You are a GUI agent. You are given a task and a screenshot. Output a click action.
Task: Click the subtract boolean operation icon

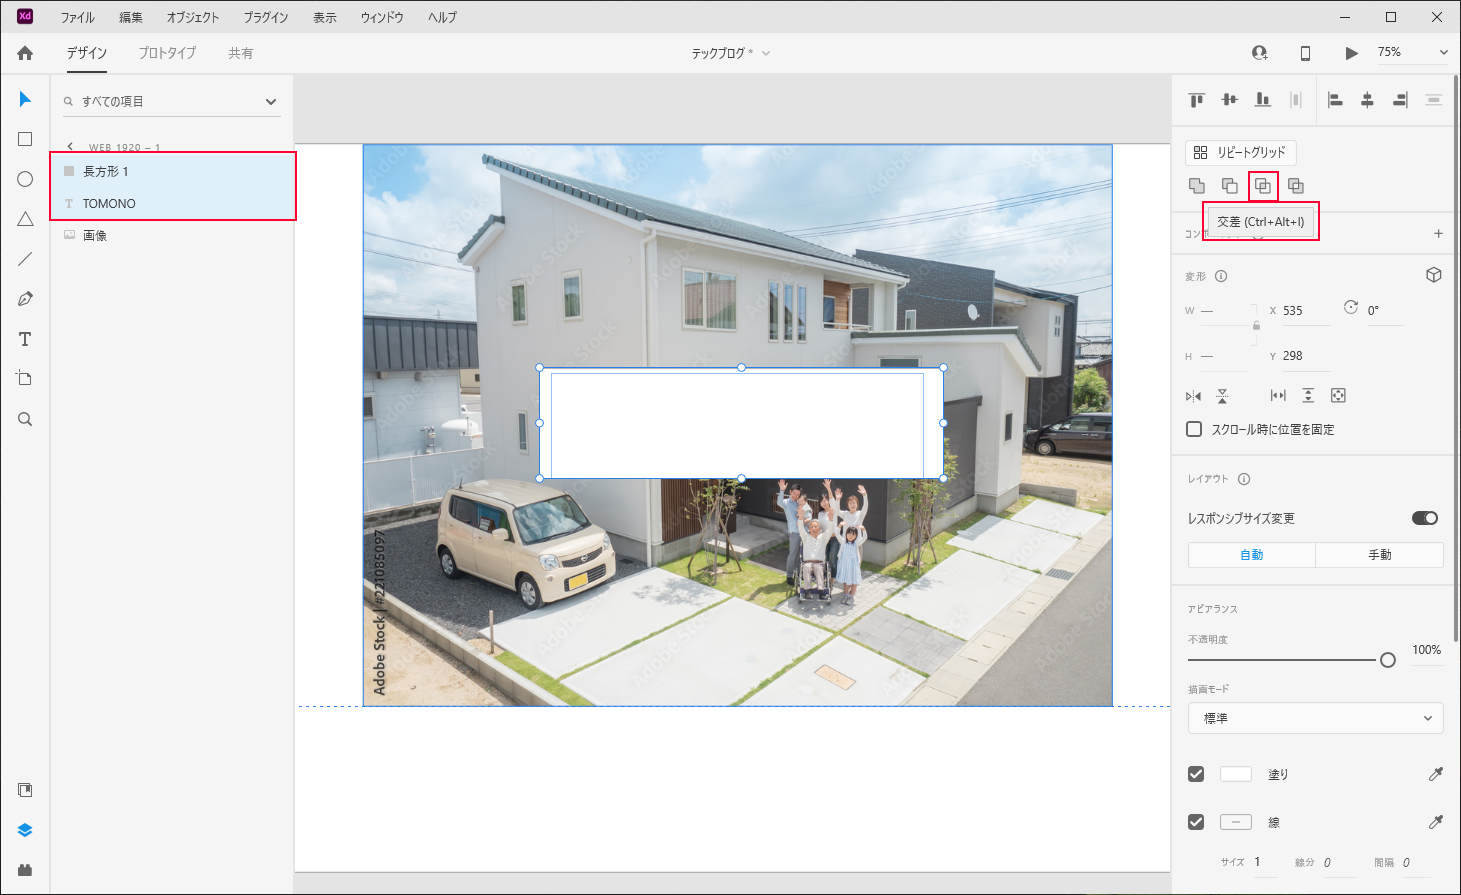[x=1229, y=185]
